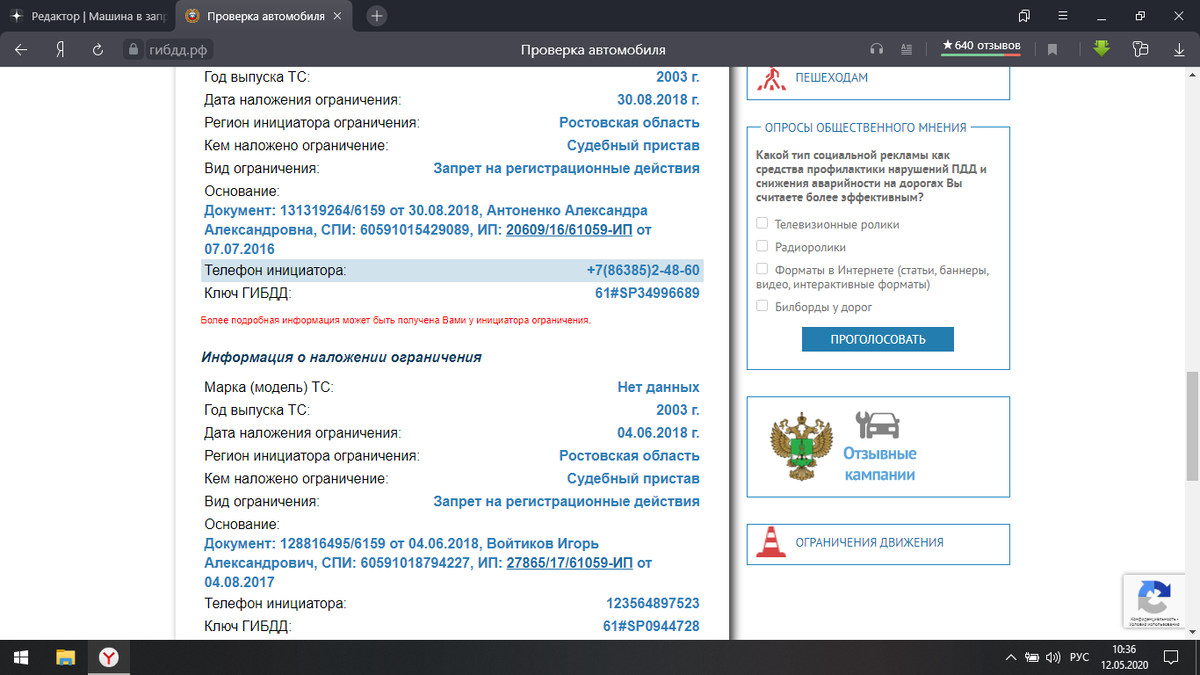Expand the hidden system tray icons
Viewport: 1200px width, 675px height.
(1009, 657)
